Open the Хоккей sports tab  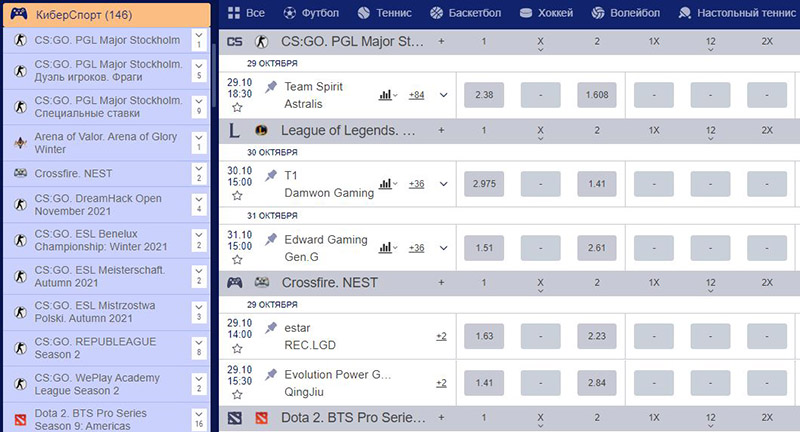click(x=546, y=13)
